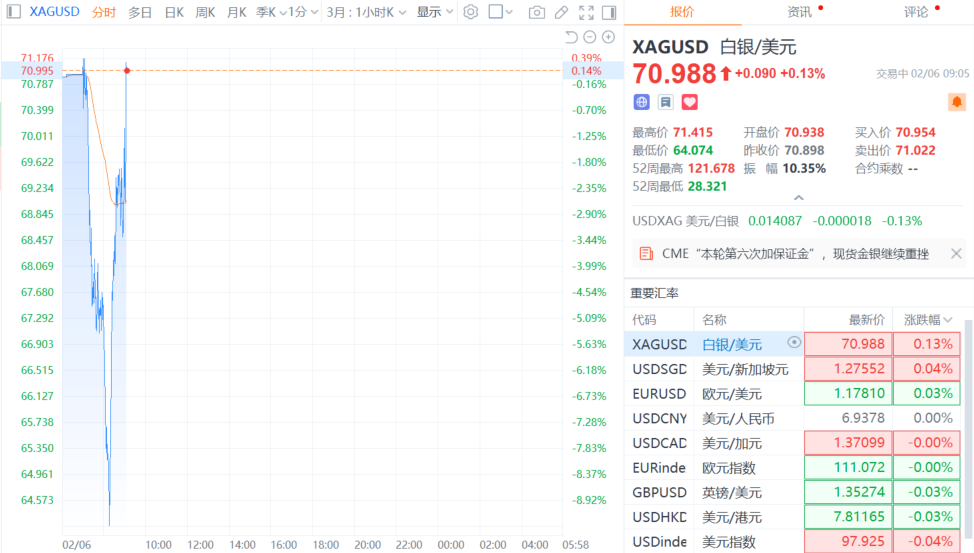
Task: Expand the 显示 display dropdown
Action: point(434,12)
